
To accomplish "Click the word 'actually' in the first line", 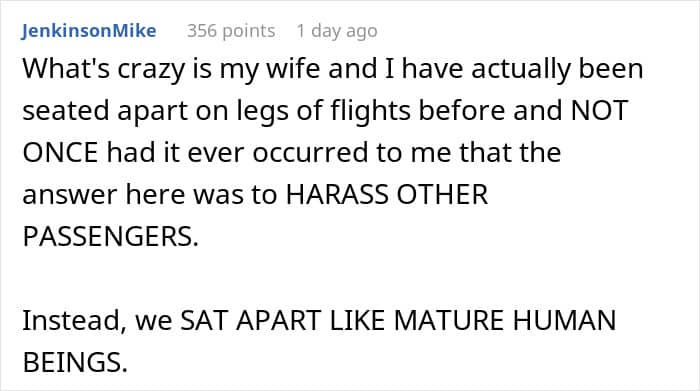I will (521, 71).
